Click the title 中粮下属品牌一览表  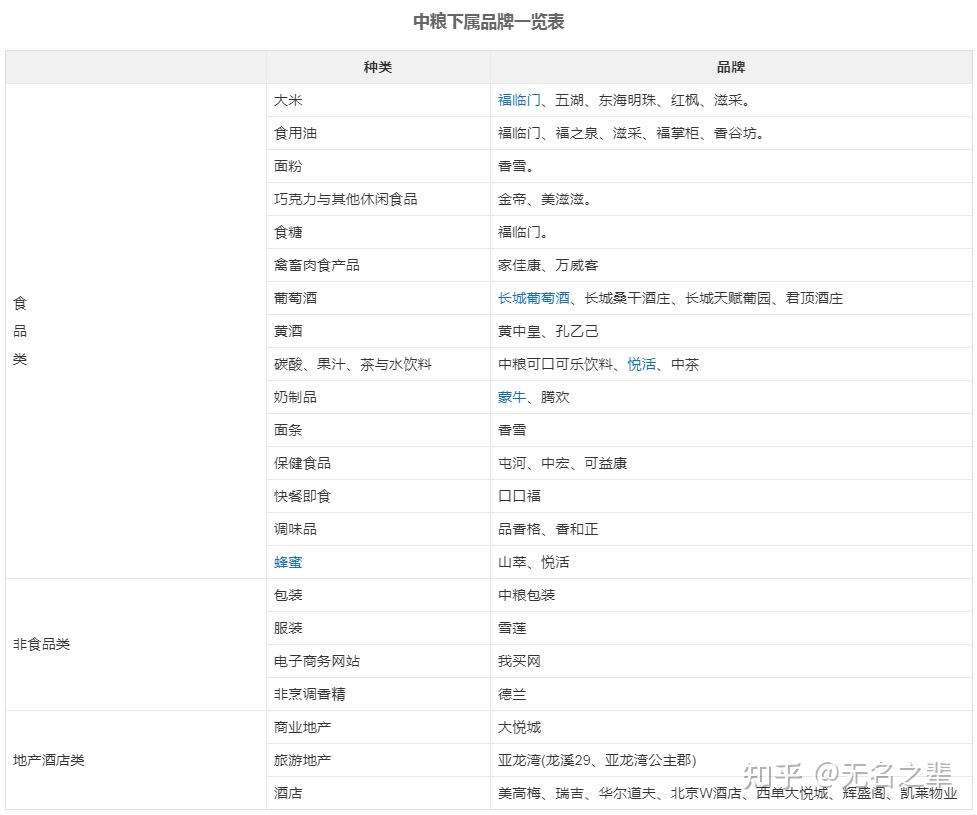tap(488, 22)
